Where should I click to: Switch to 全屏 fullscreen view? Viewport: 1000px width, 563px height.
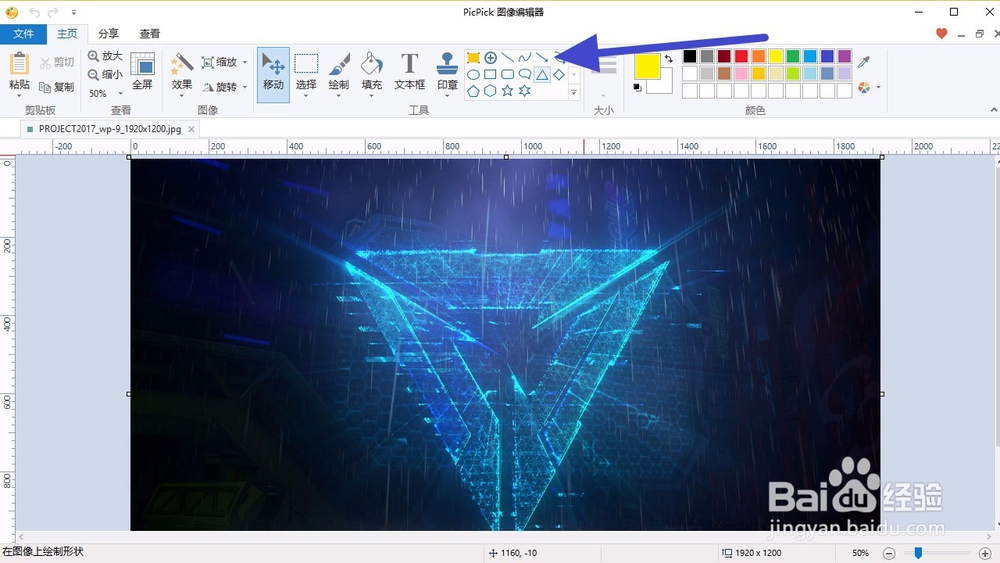(x=142, y=71)
